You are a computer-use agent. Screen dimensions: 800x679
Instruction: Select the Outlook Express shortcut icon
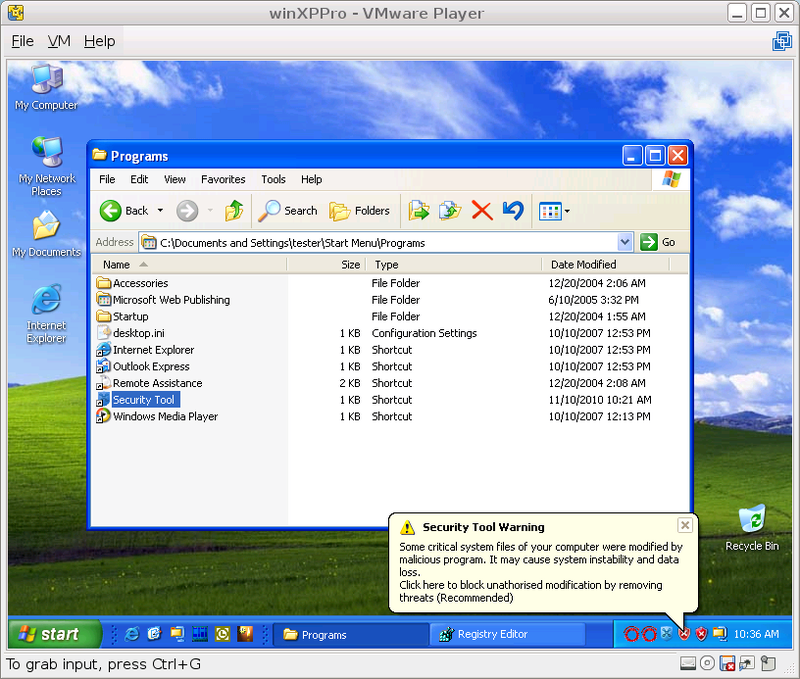[x=104, y=366]
